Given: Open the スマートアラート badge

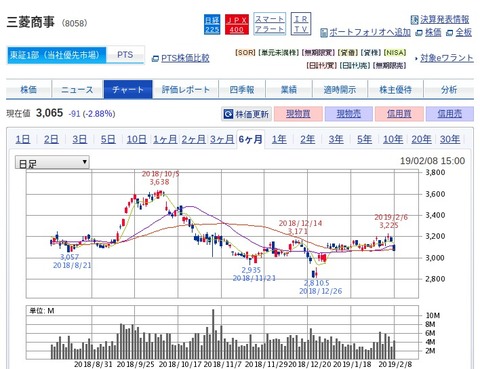Looking at the screenshot, I should click(x=269, y=24).
